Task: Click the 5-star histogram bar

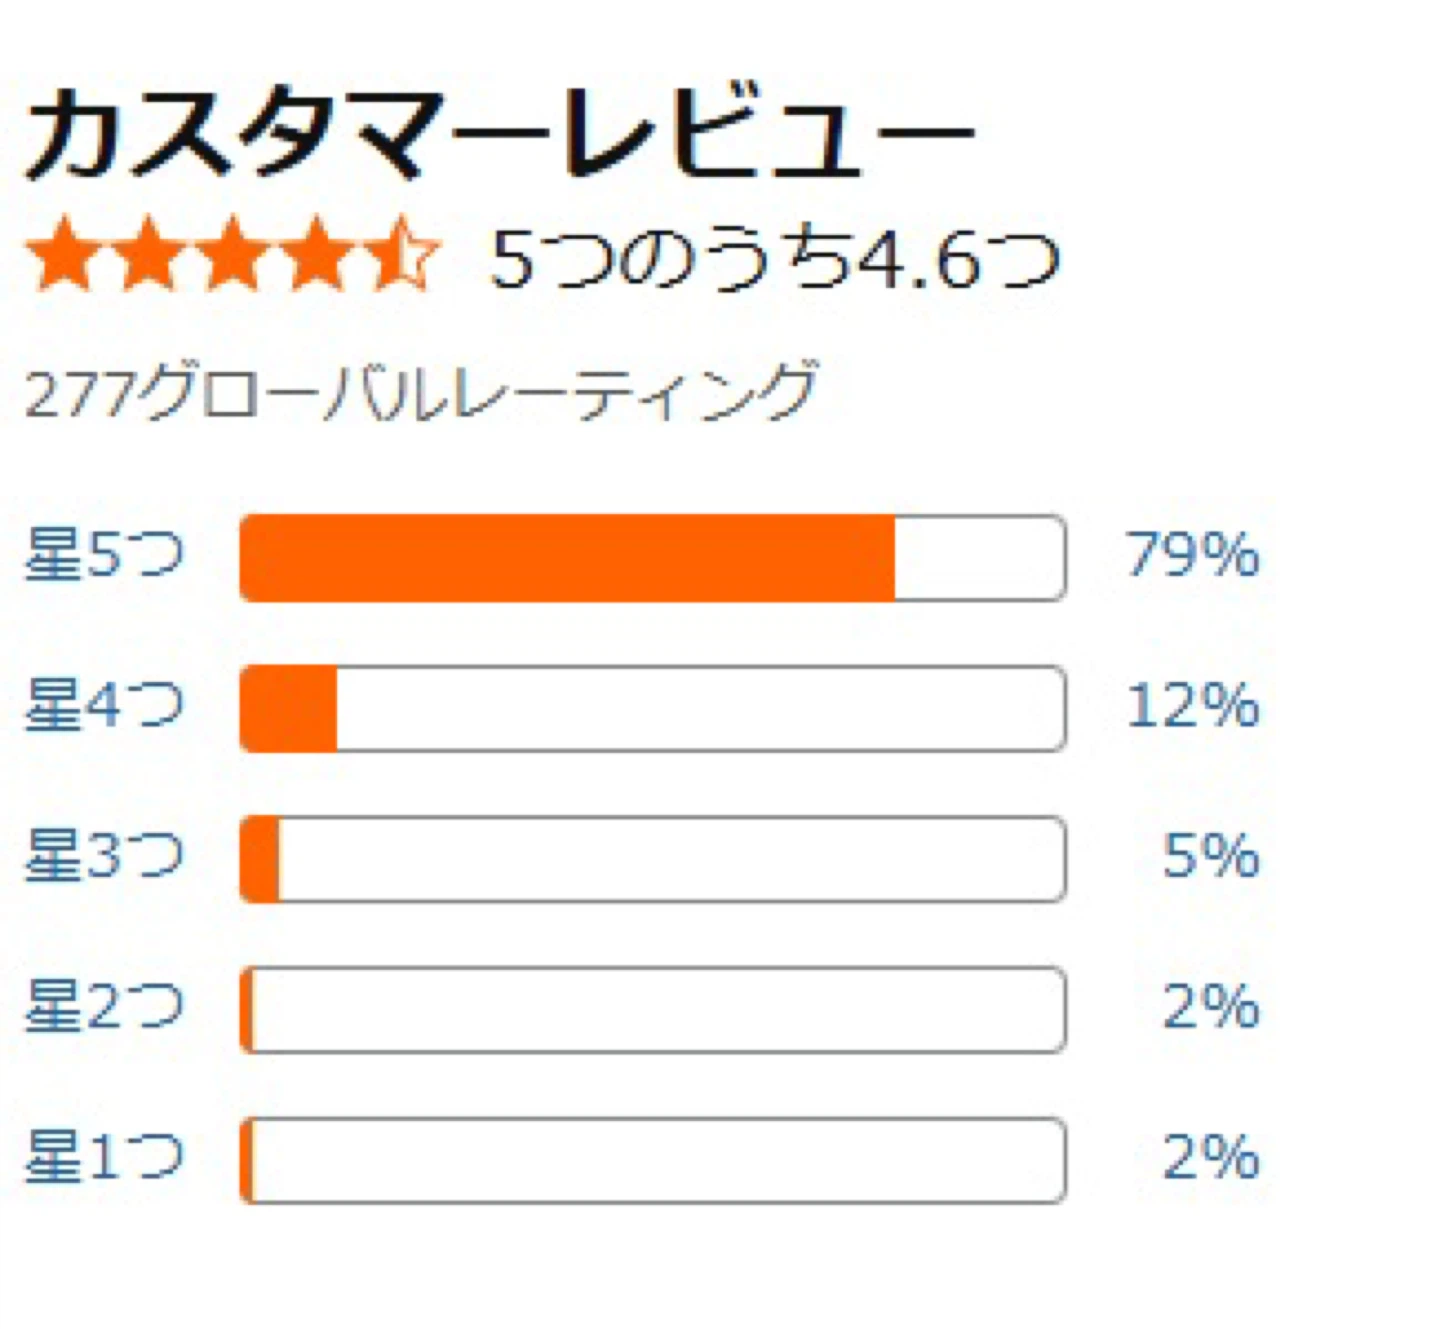Action: pos(653,558)
